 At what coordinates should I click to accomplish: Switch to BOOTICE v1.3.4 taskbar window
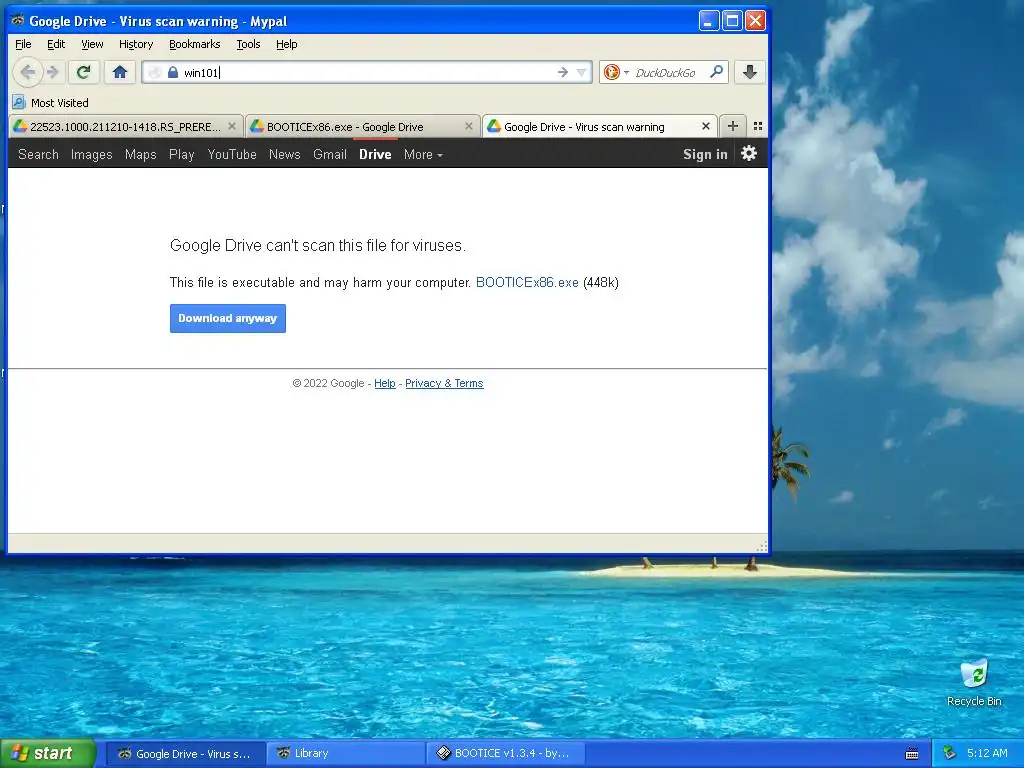(x=505, y=754)
